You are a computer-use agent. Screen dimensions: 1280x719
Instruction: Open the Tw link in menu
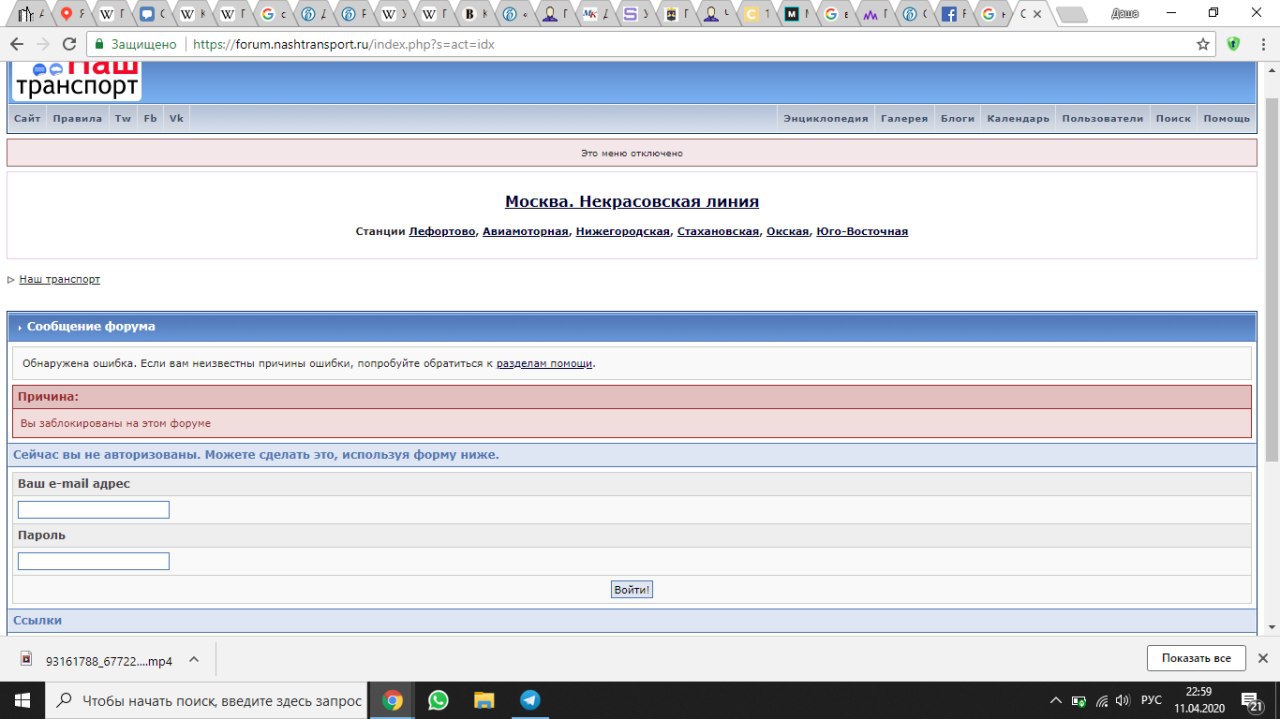click(123, 118)
